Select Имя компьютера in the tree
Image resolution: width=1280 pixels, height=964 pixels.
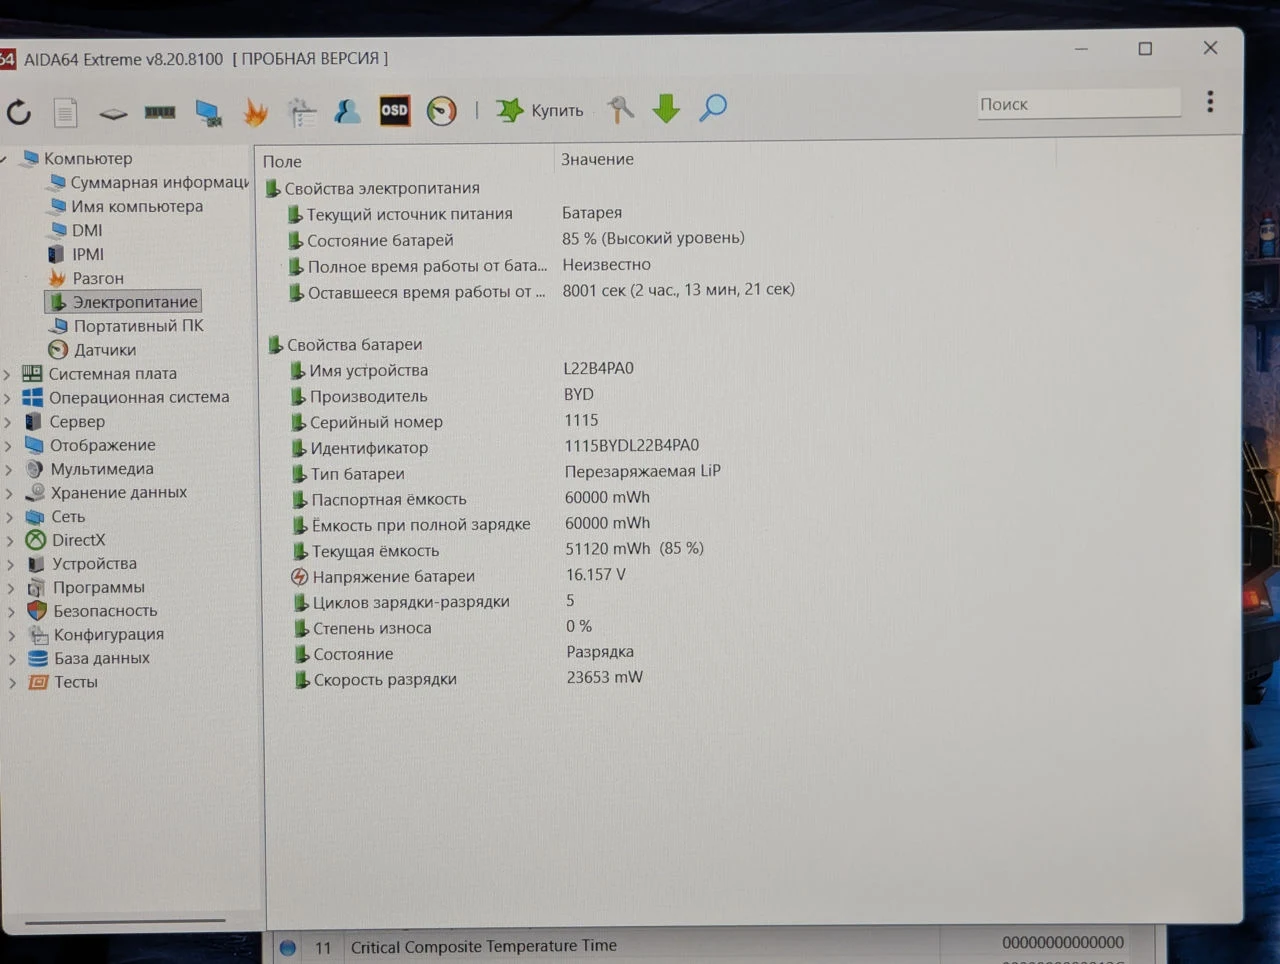pyautogui.click(x=126, y=206)
